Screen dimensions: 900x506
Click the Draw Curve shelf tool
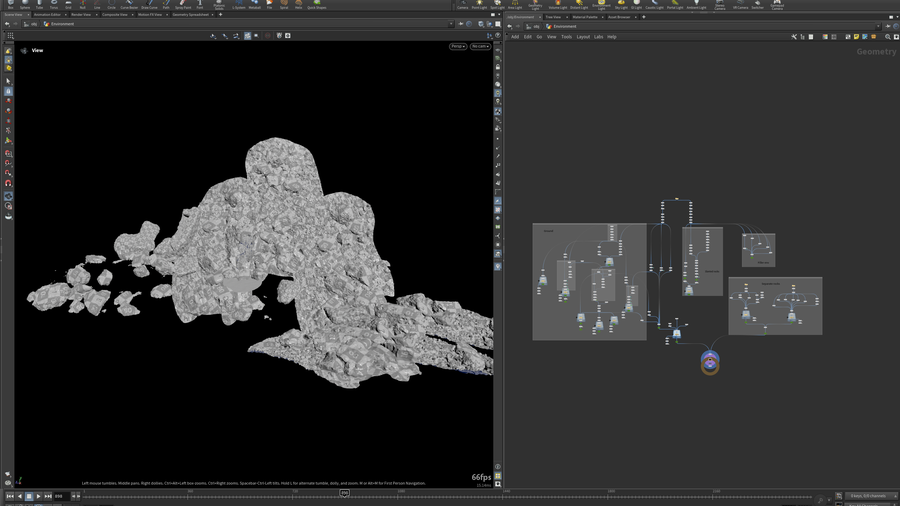[149, 4]
